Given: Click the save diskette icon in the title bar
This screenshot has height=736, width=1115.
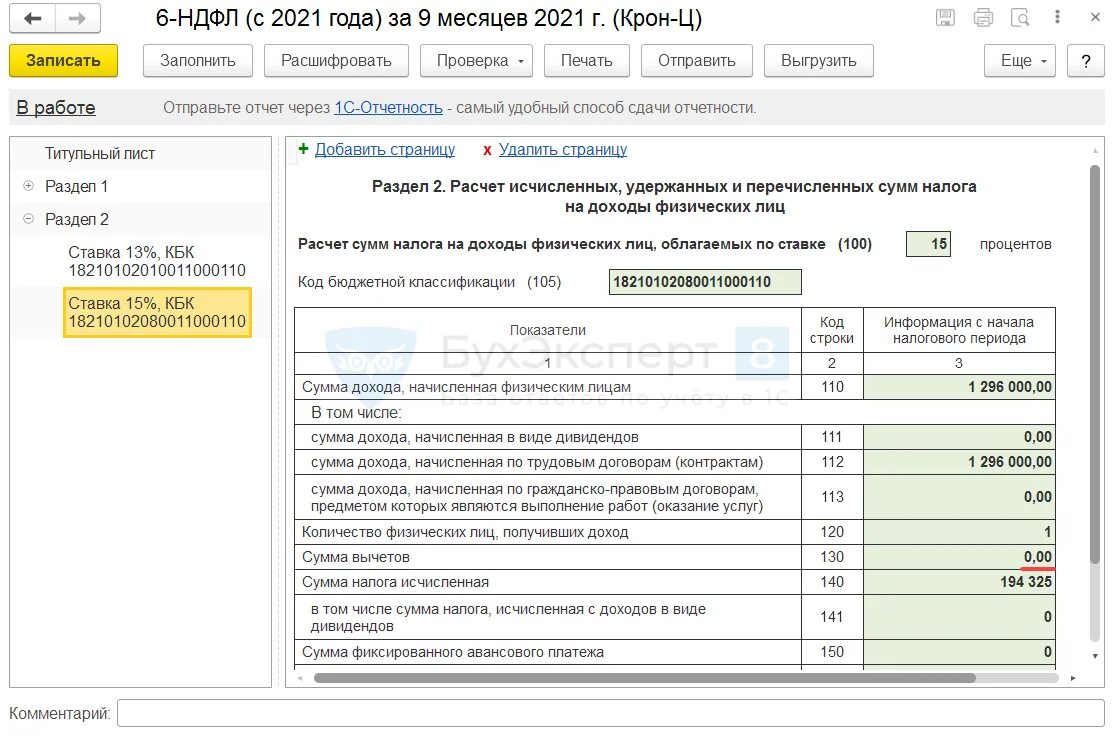Looking at the screenshot, I should click(945, 18).
